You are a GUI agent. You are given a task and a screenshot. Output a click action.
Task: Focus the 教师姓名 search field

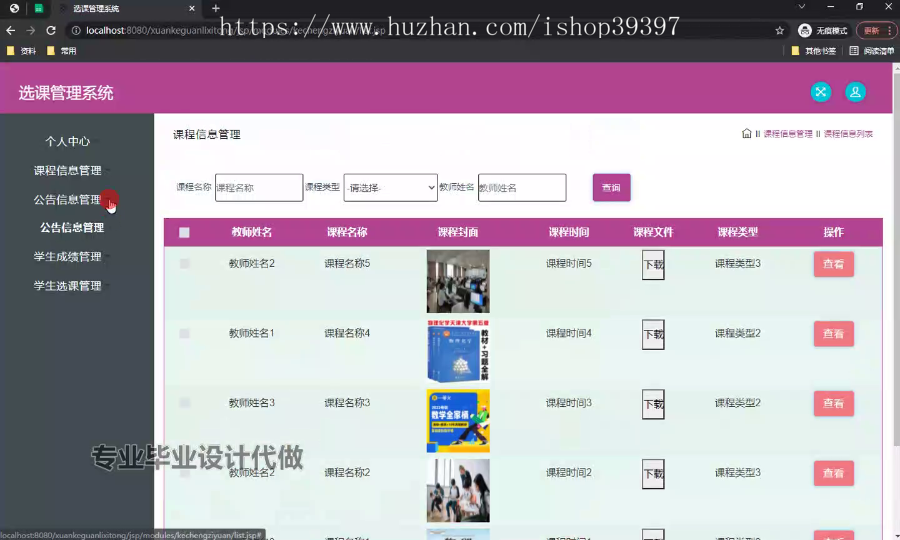(522, 188)
